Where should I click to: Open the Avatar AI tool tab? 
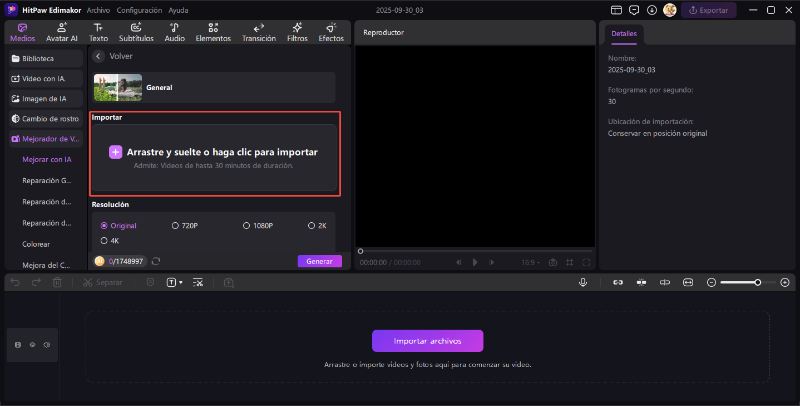(61, 32)
